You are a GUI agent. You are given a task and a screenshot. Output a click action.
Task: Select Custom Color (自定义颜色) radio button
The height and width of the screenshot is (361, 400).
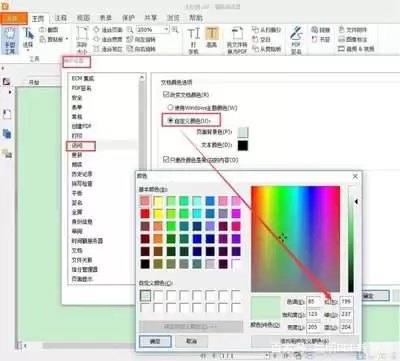pyautogui.click(x=170, y=120)
